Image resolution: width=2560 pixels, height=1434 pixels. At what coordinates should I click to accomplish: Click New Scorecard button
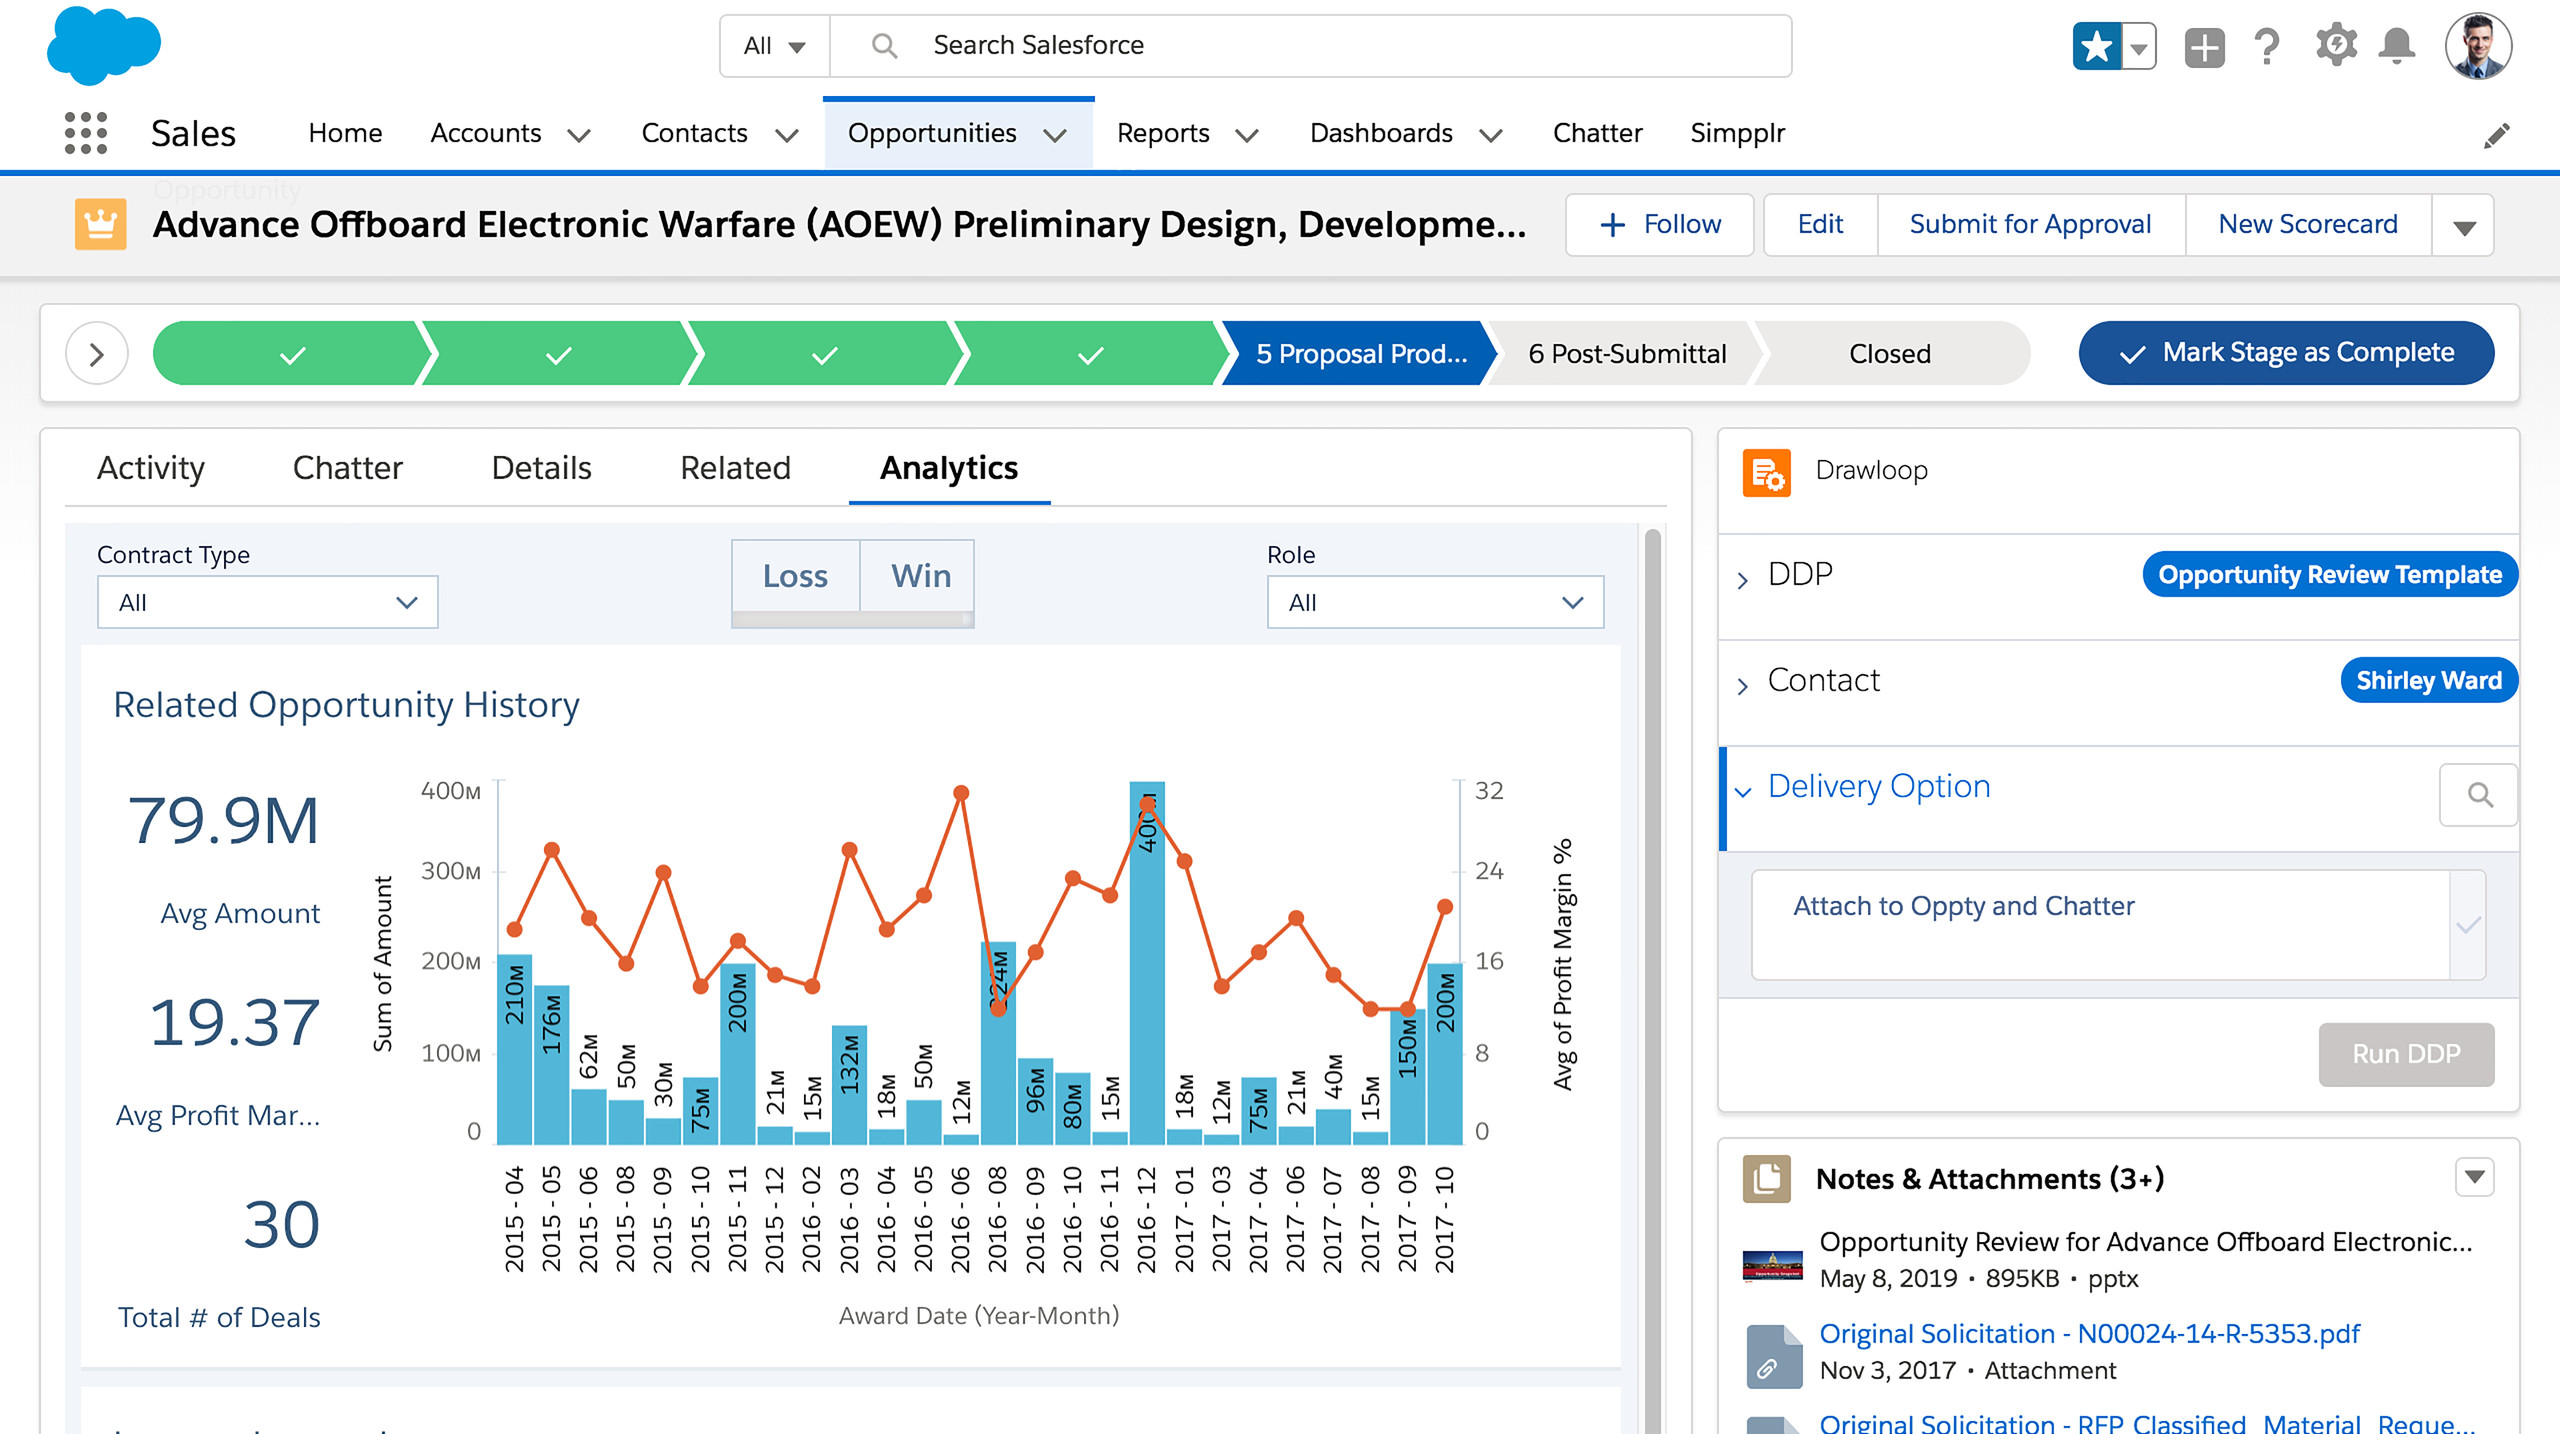coord(2308,225)
